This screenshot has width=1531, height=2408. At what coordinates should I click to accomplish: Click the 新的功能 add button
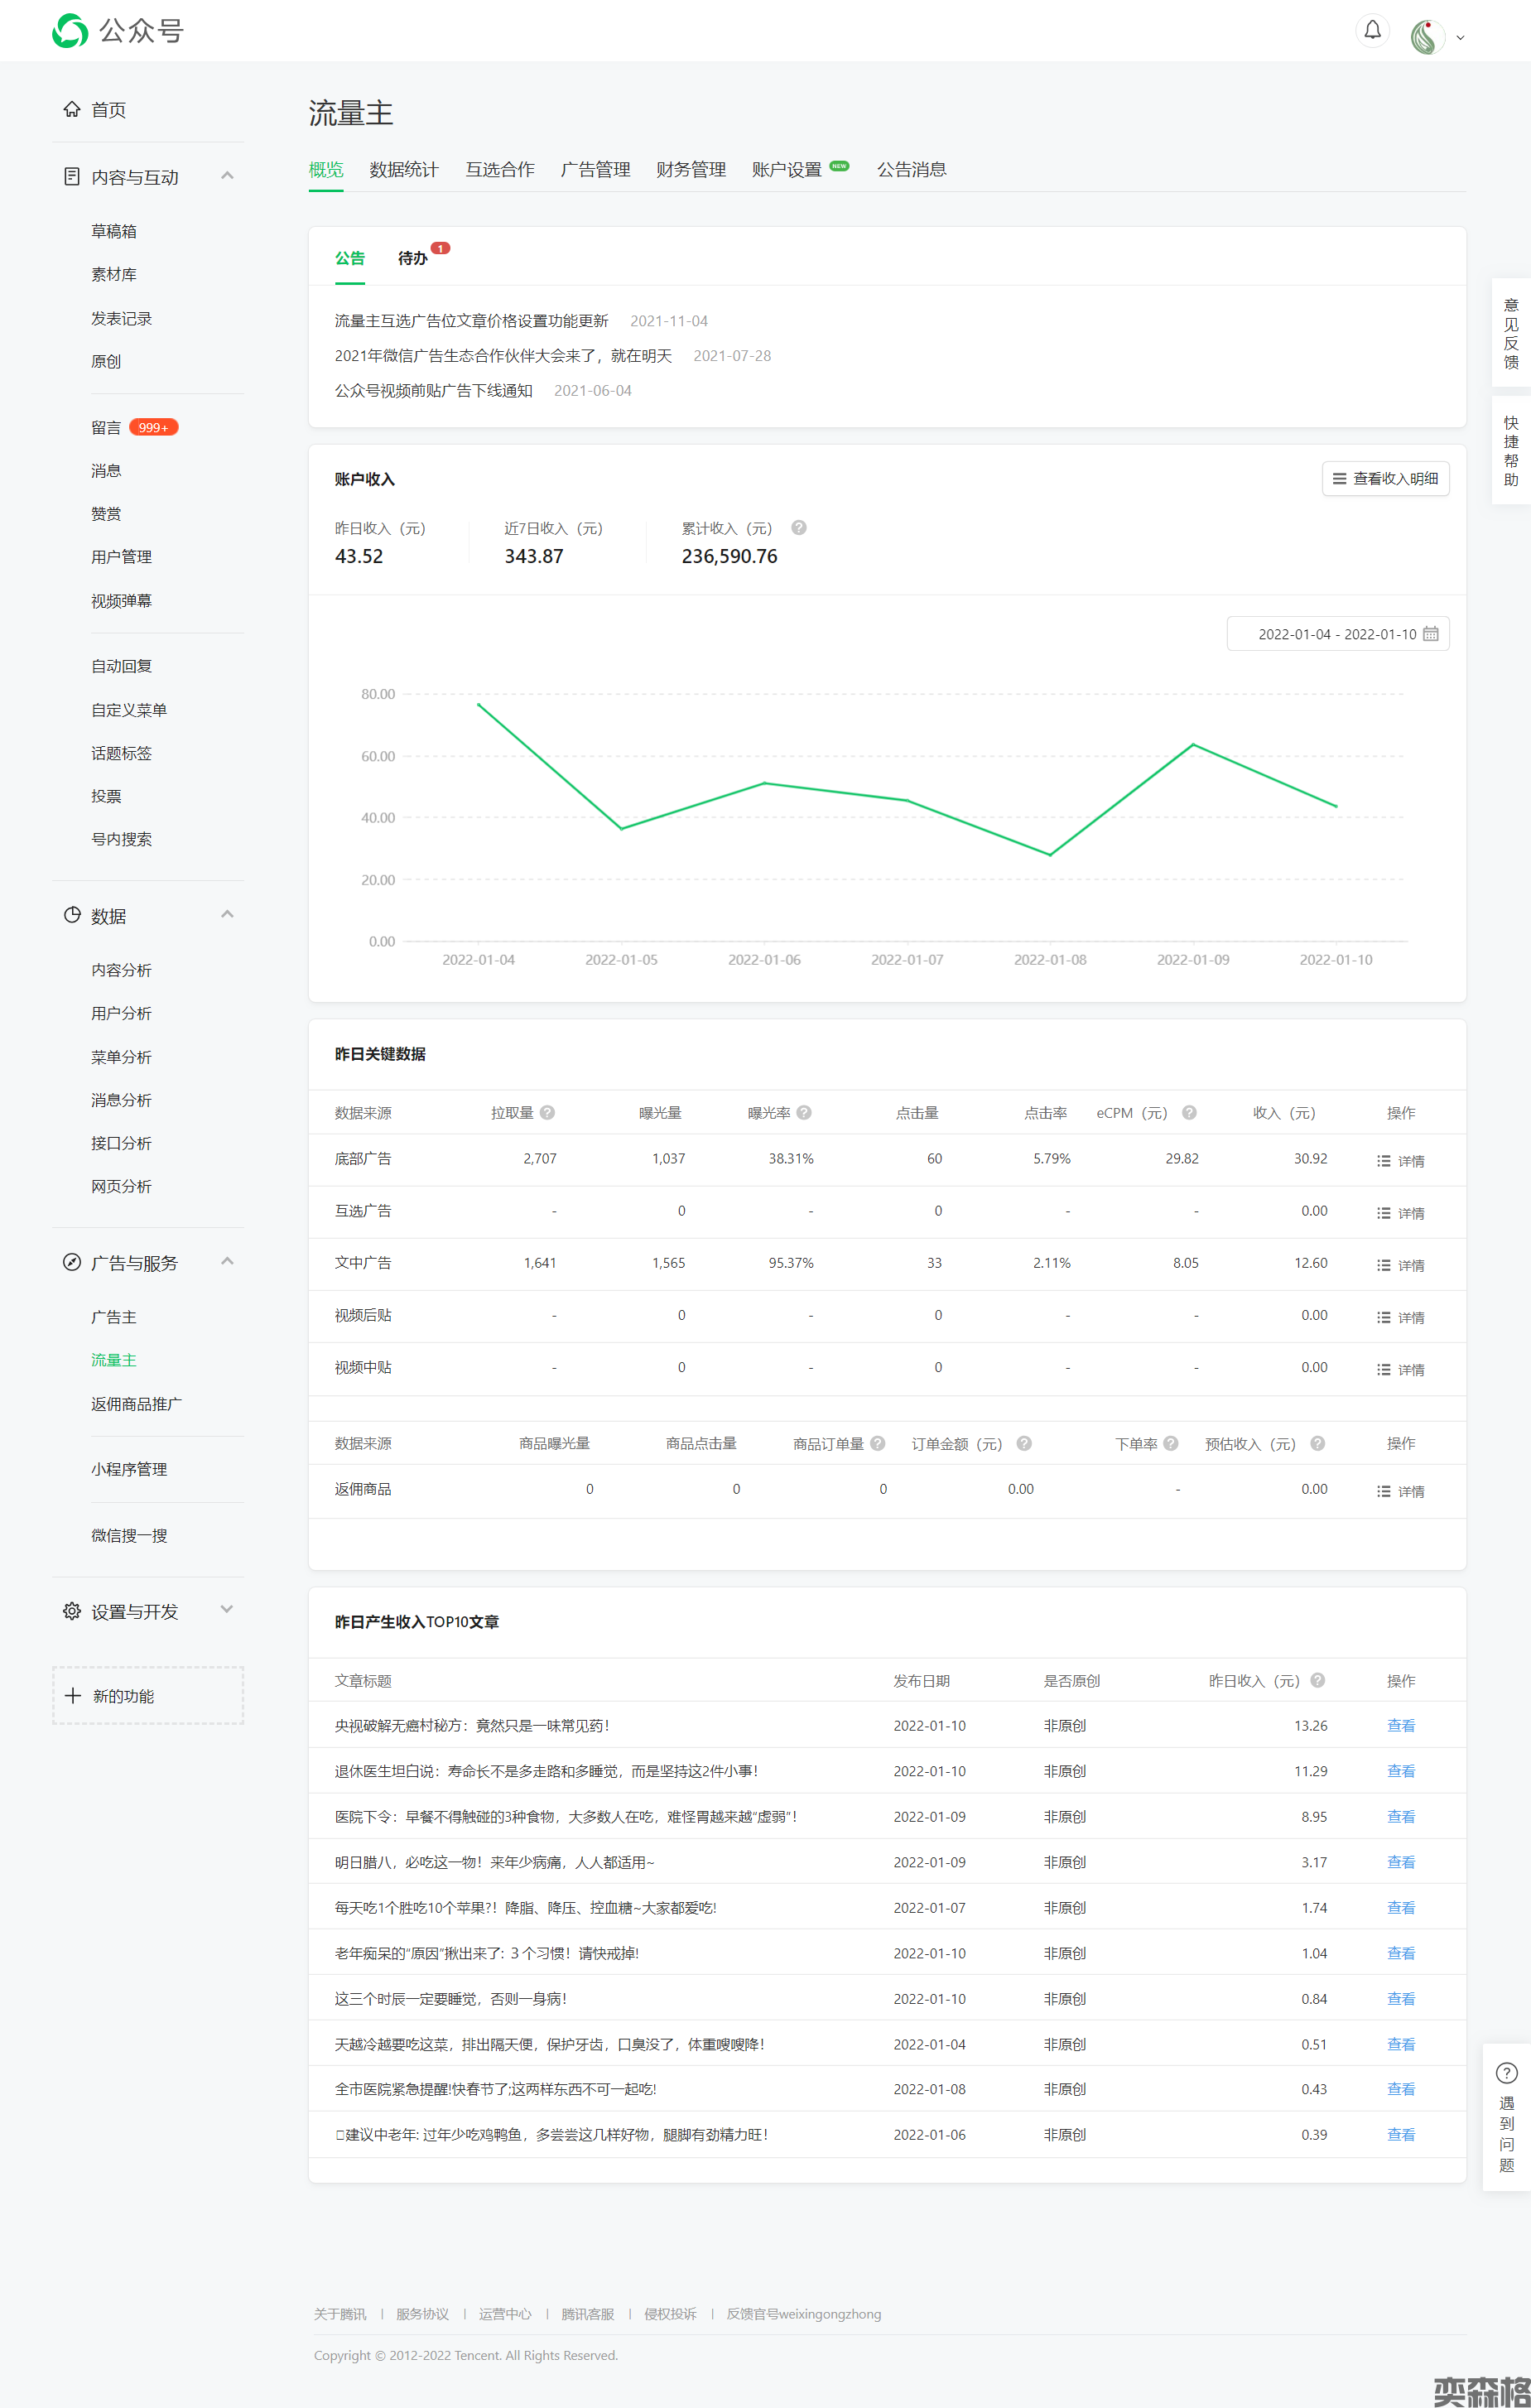tap(148, 1695)
